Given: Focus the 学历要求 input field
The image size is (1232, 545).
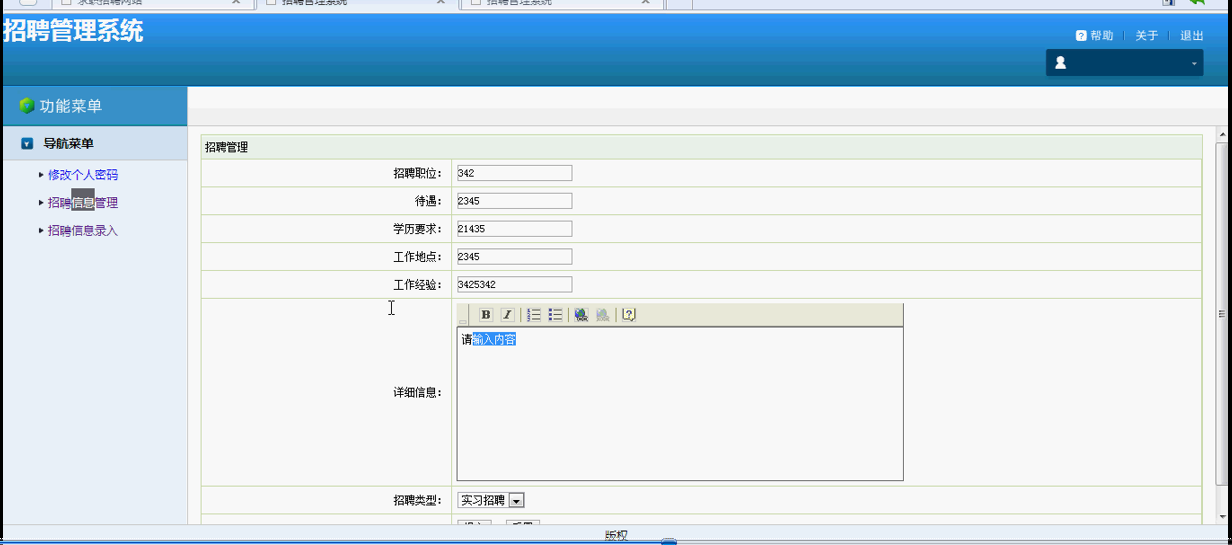Looking at the screenshot, I should point(514,229).
